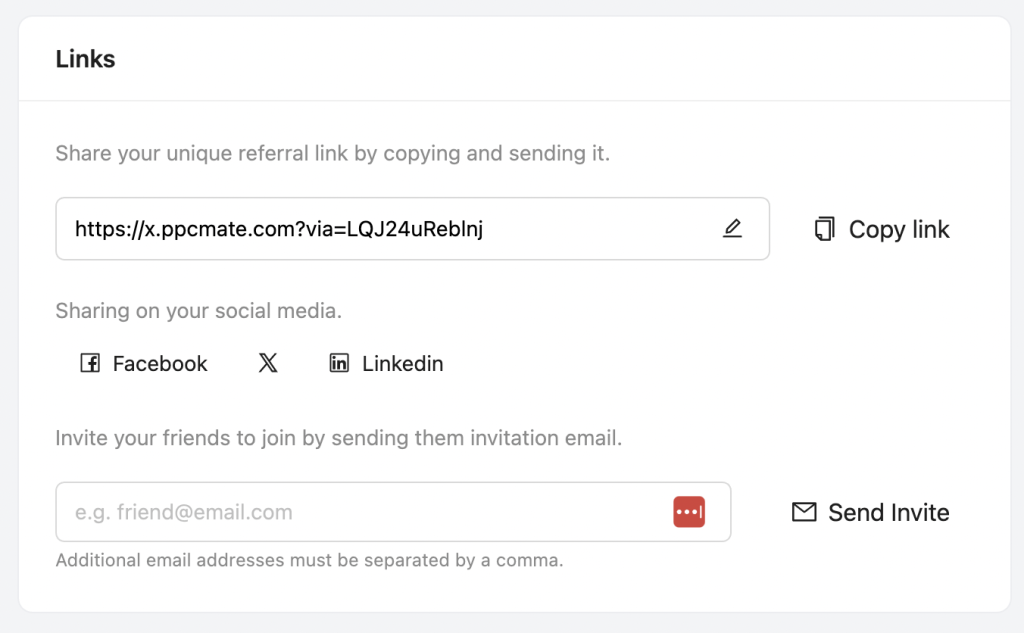This screenshot has width=1024, height=633.
Task: Click the comma-separated addresses helper note
Action: pos(309,560)
